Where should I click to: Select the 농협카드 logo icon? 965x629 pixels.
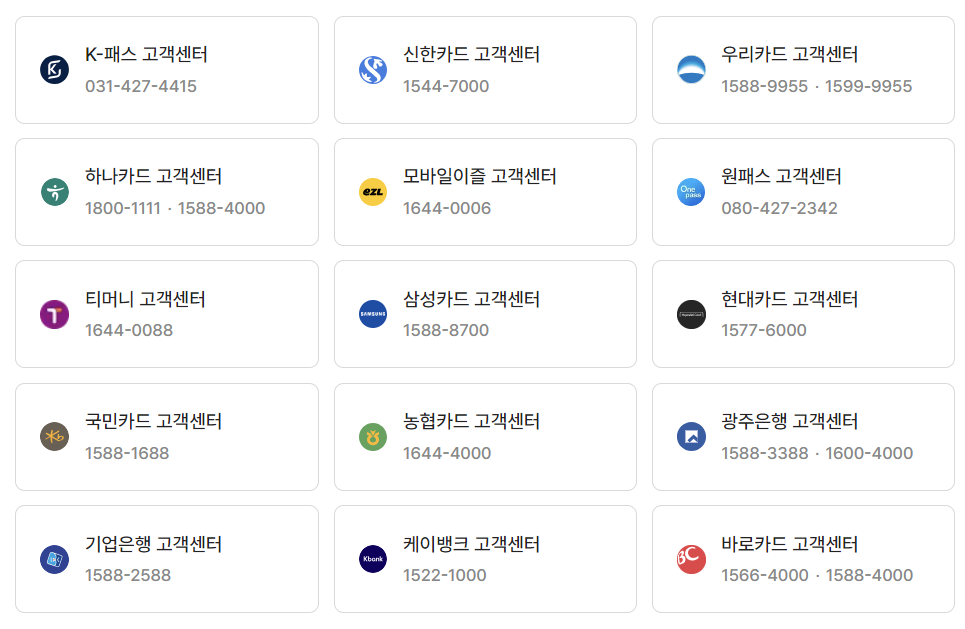(x=372, y=436)
